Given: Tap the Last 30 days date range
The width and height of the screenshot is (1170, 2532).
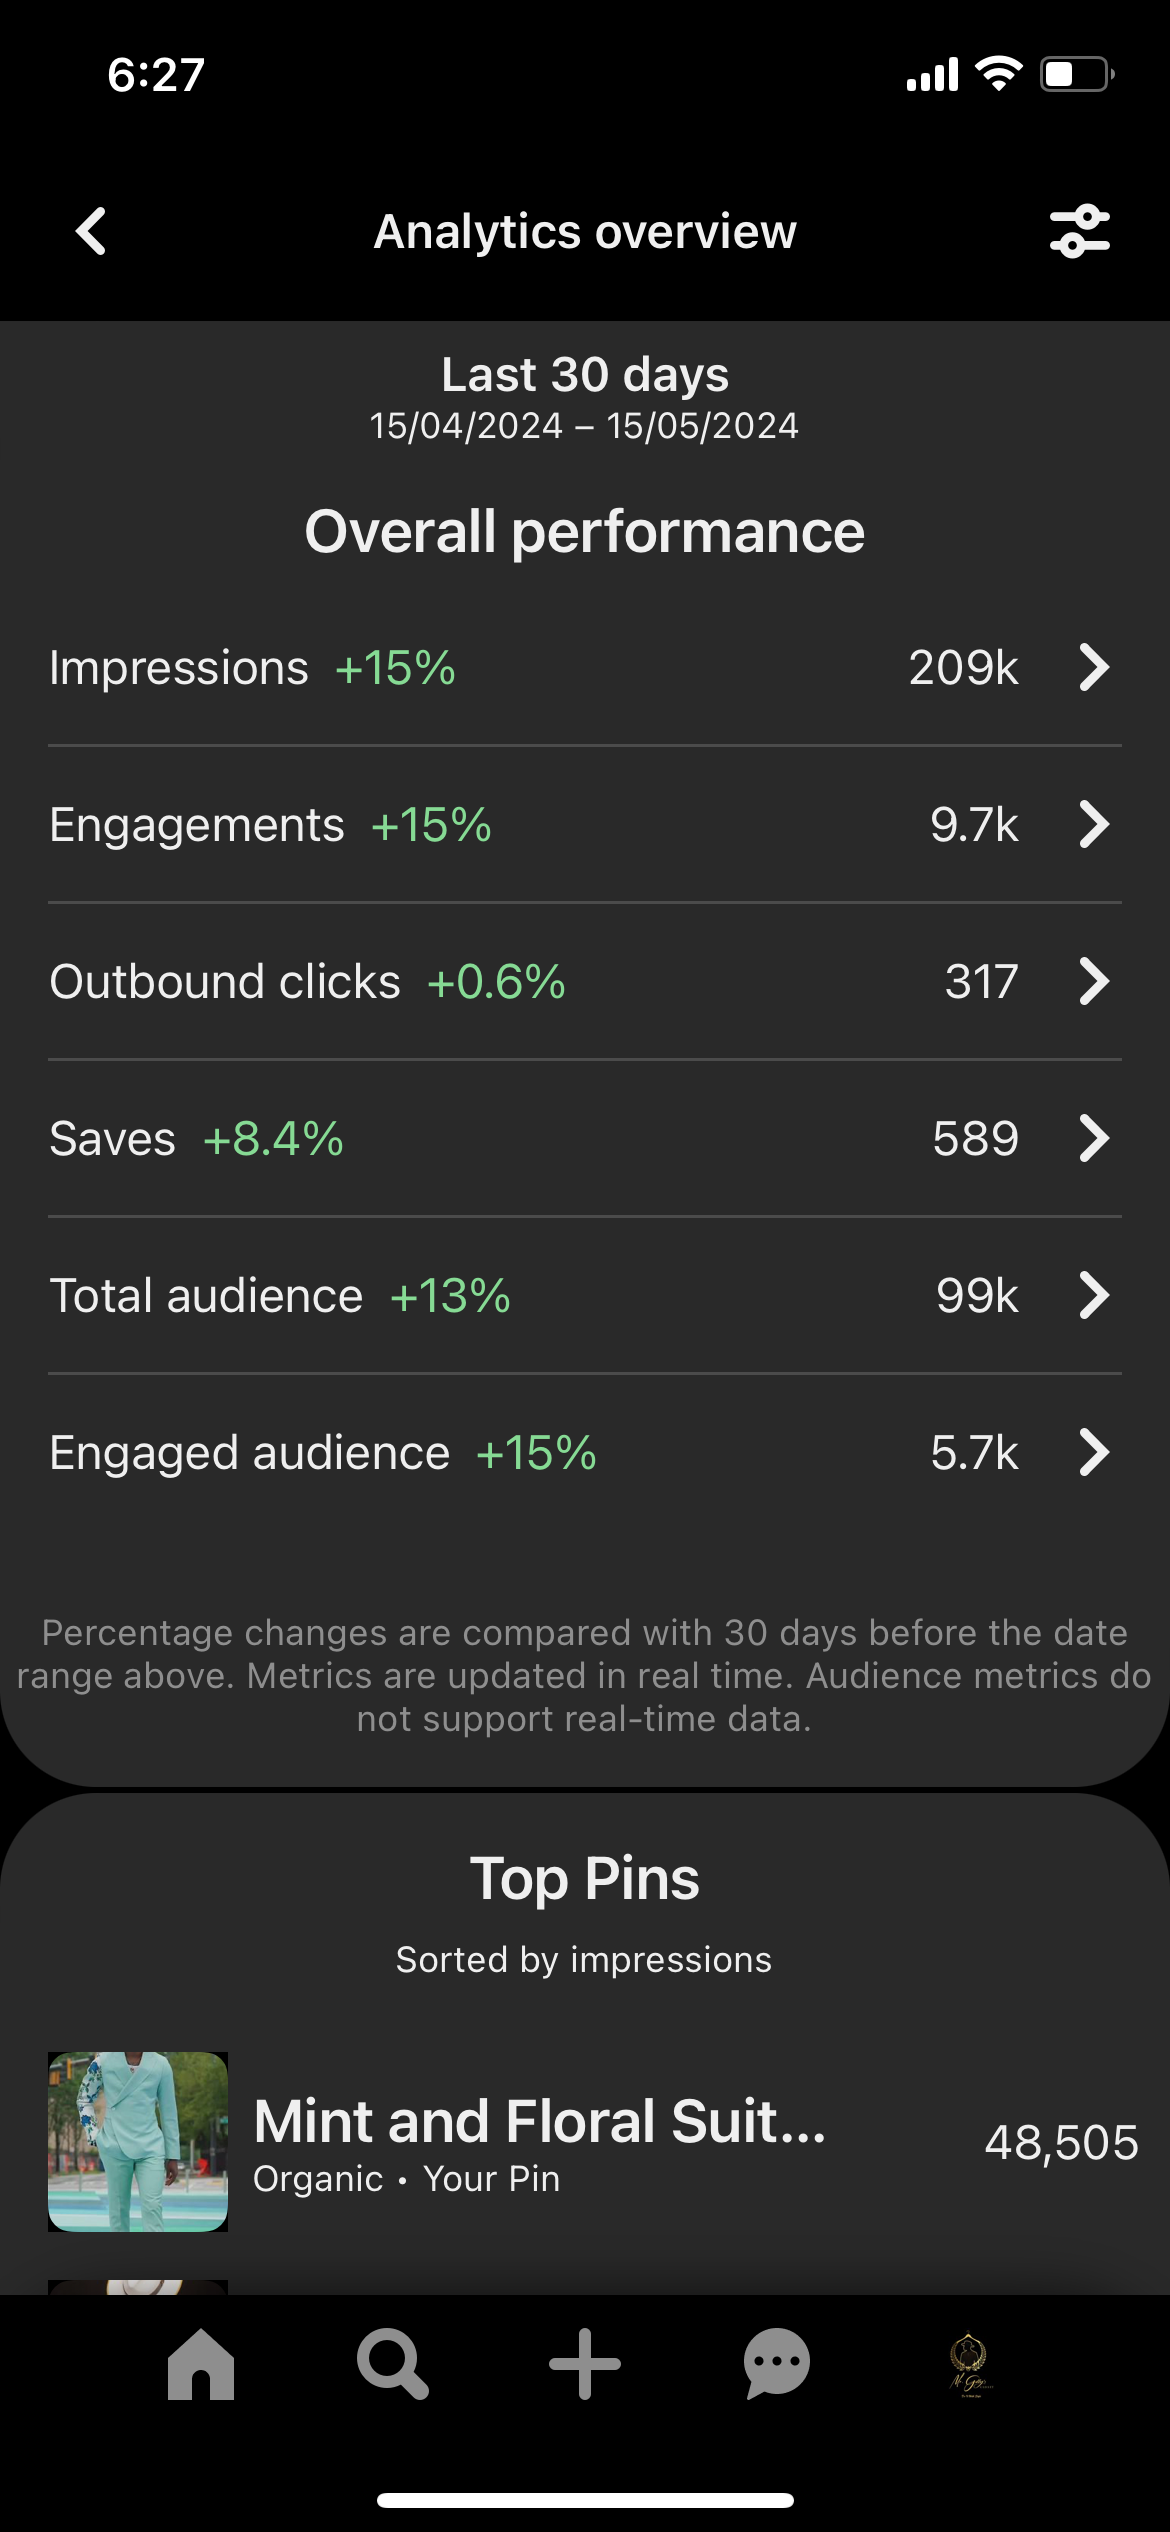Looking at the screenshot, I should 585,398.
